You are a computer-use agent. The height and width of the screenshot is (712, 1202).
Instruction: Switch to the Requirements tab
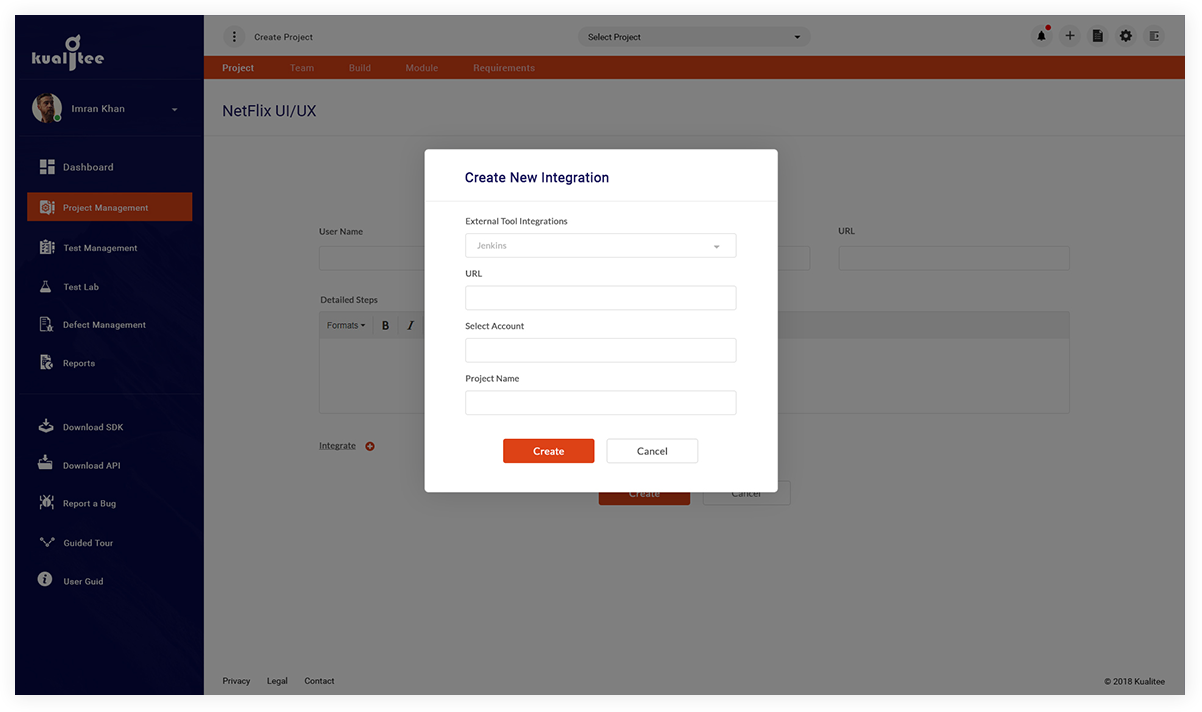504,68
